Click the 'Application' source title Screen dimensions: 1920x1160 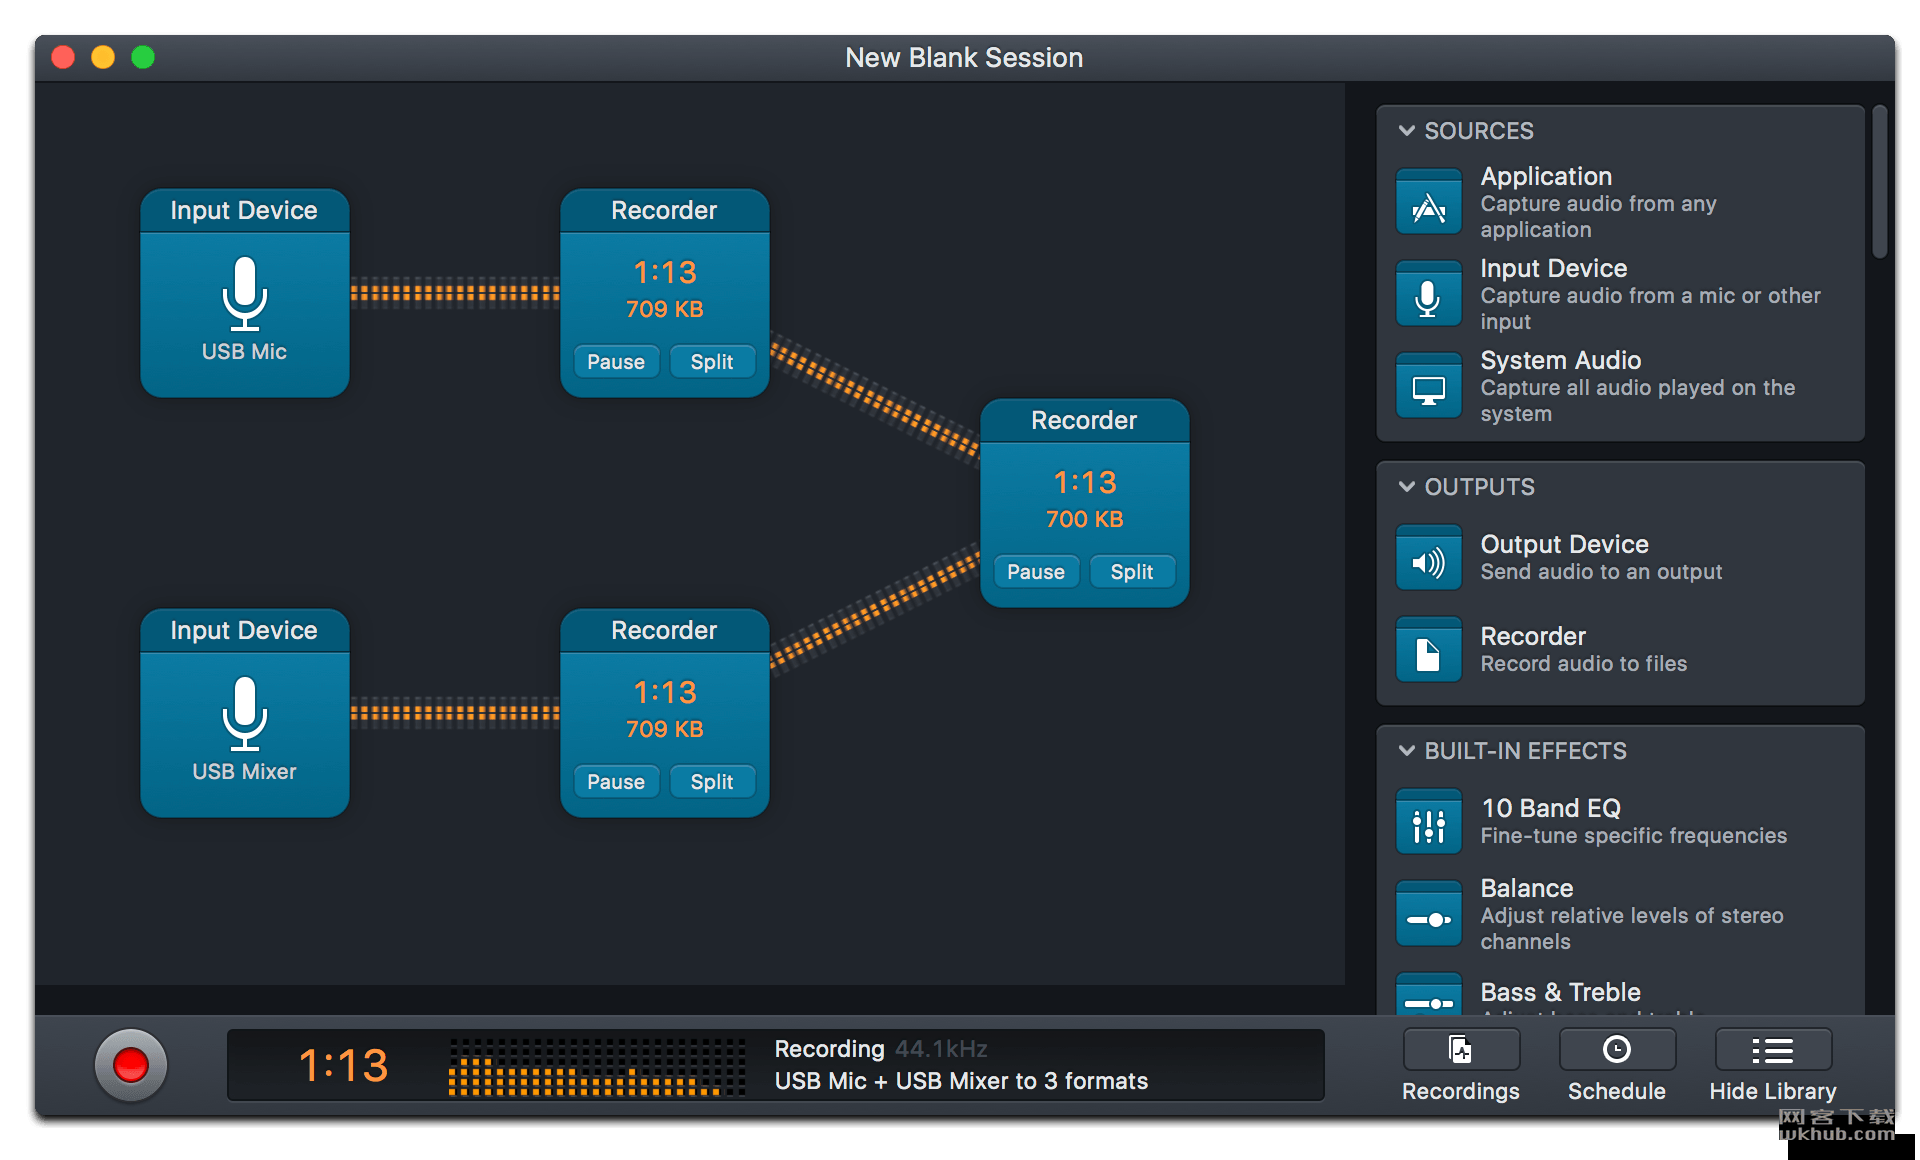pos(1546,177)
